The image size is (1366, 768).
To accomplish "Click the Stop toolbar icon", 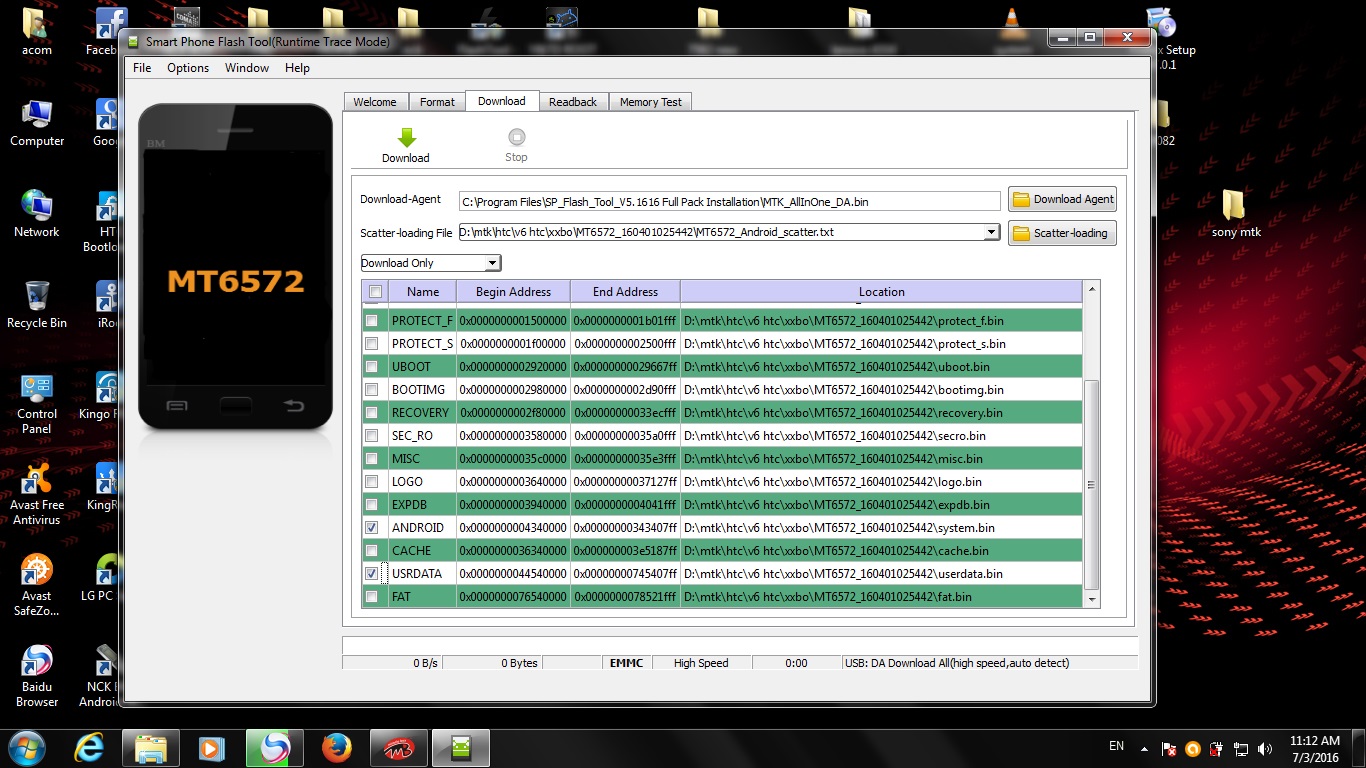I will (516, 138).
